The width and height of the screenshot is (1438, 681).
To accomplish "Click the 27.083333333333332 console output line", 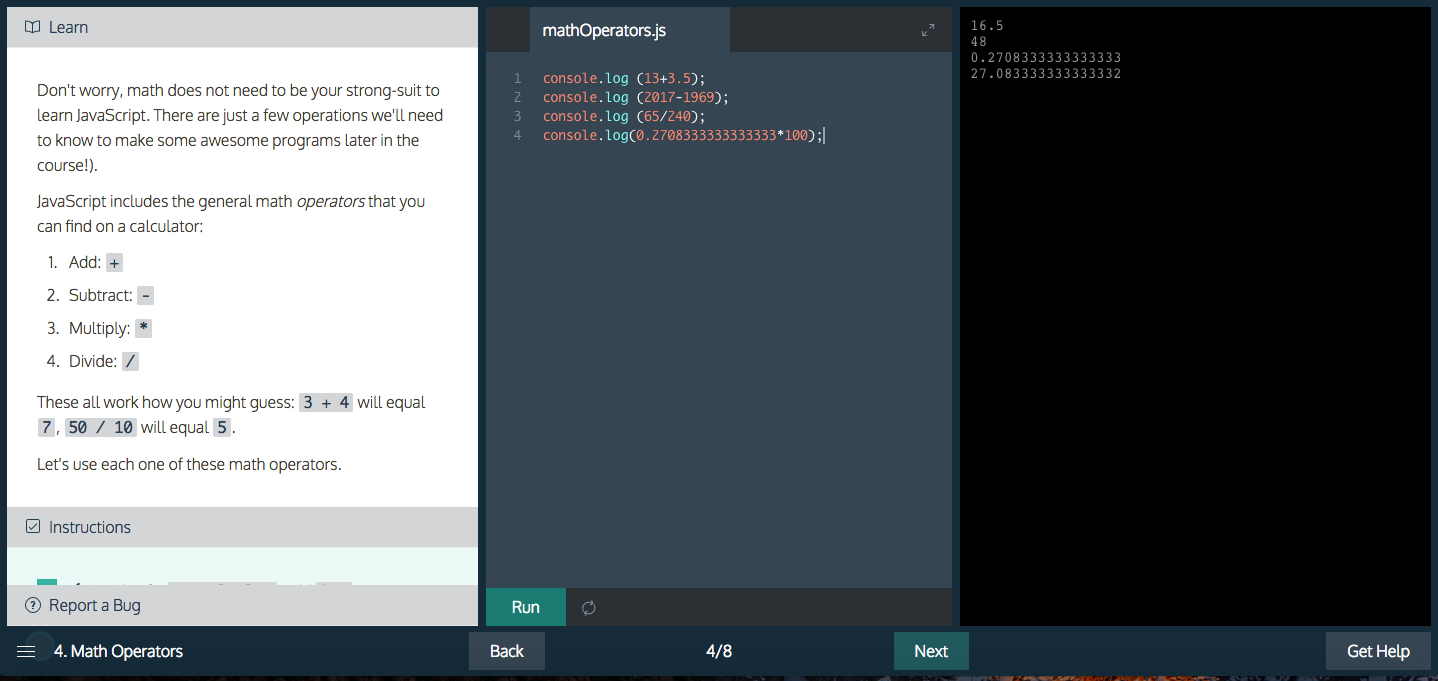I will coord(1046,74).
